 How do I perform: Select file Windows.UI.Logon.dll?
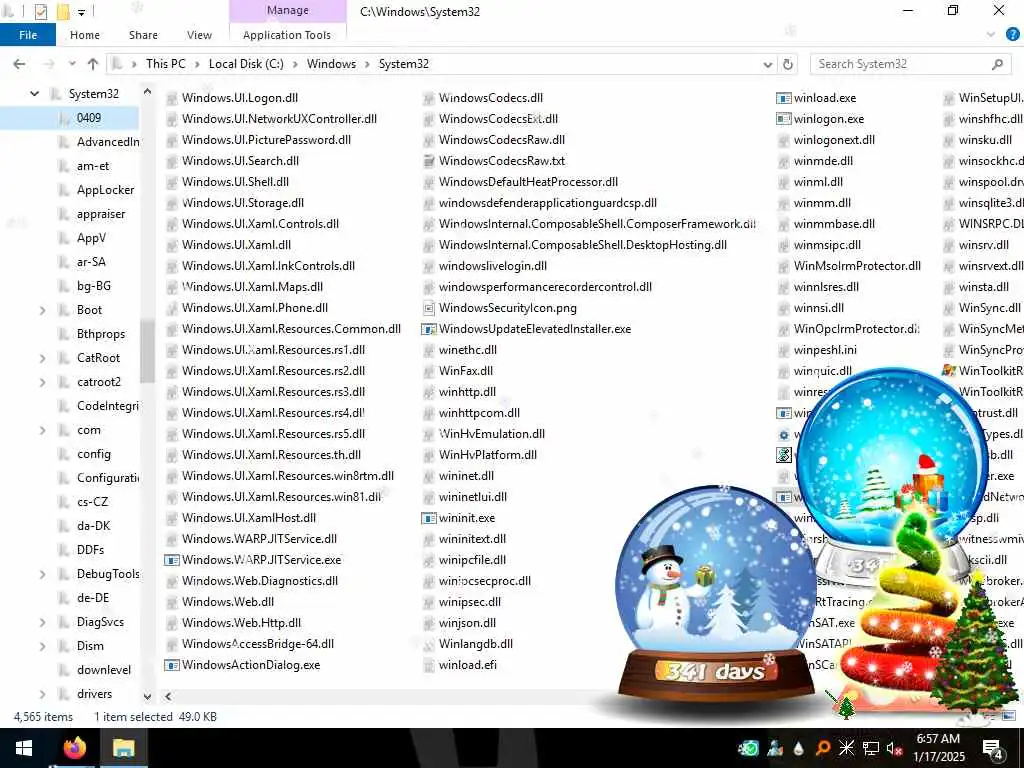point(240,98)
